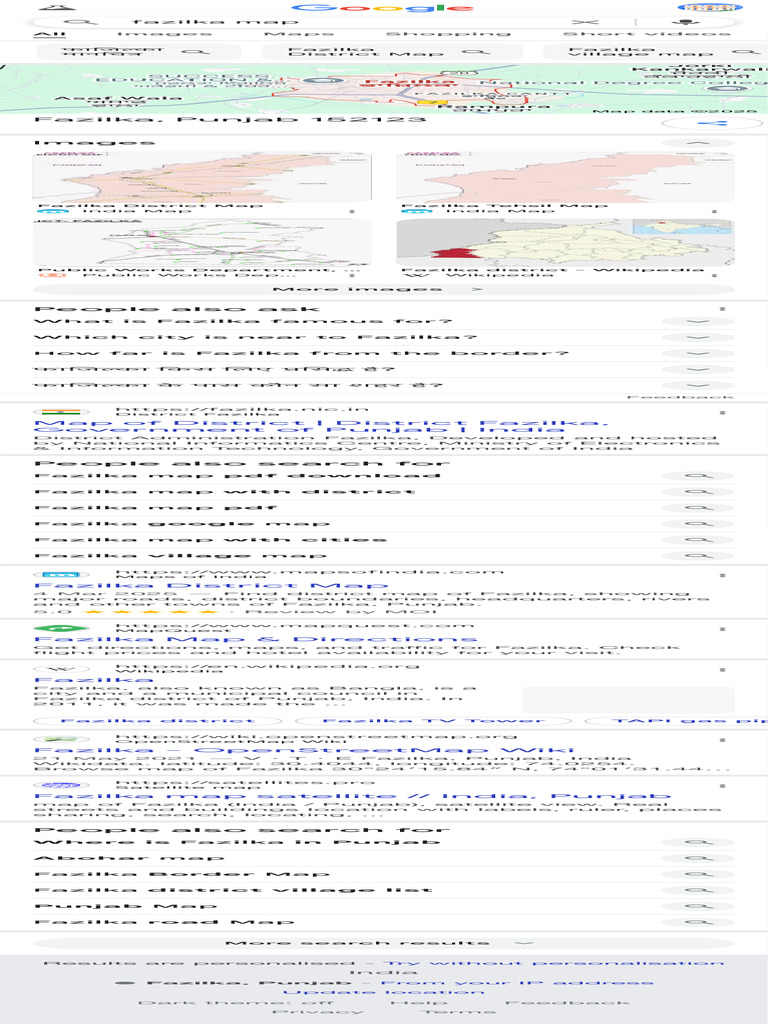Image resolution: width=768 pixels, height=1024 pixels.
Task: Switch to the Short videos tab
Action: pos(647,33)
